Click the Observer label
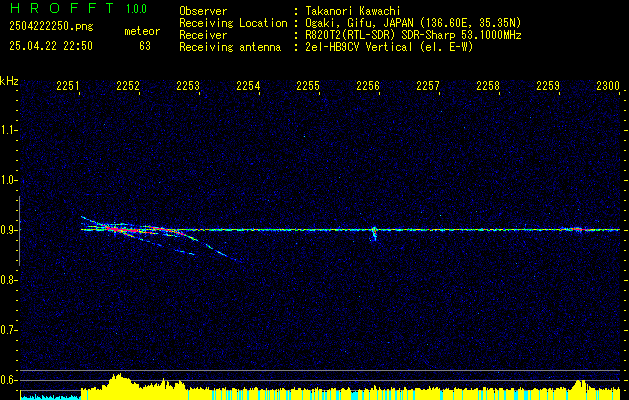 (203, 11)
